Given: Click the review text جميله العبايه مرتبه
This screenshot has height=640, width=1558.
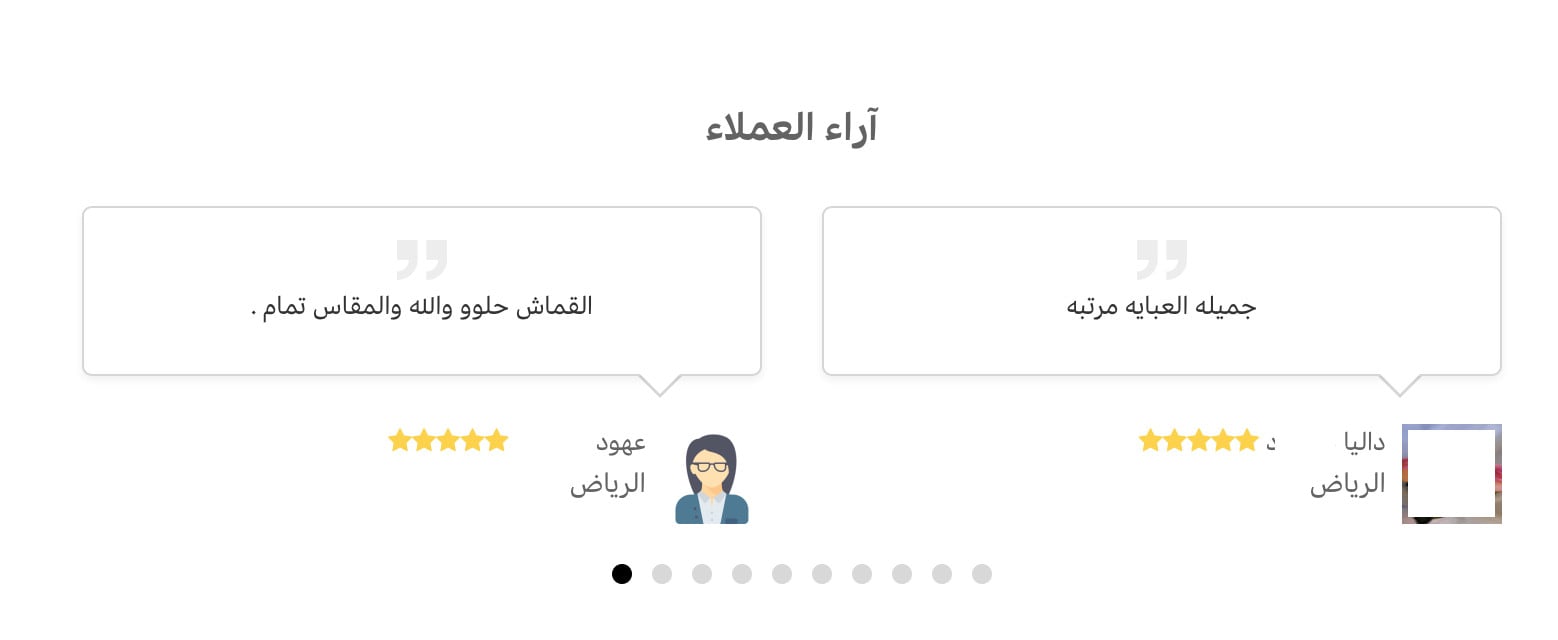Looking at the screenshot, I should pos(1162,306).
